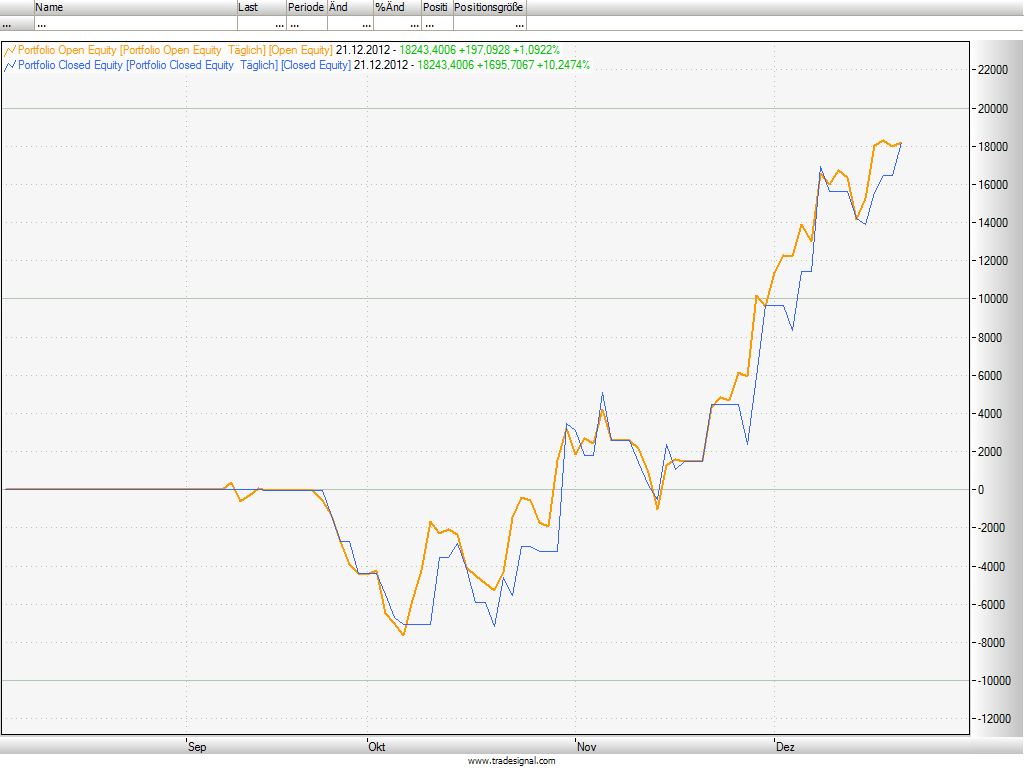
Task: Open the www.tradesignal.com link
Action: [511, 761]
